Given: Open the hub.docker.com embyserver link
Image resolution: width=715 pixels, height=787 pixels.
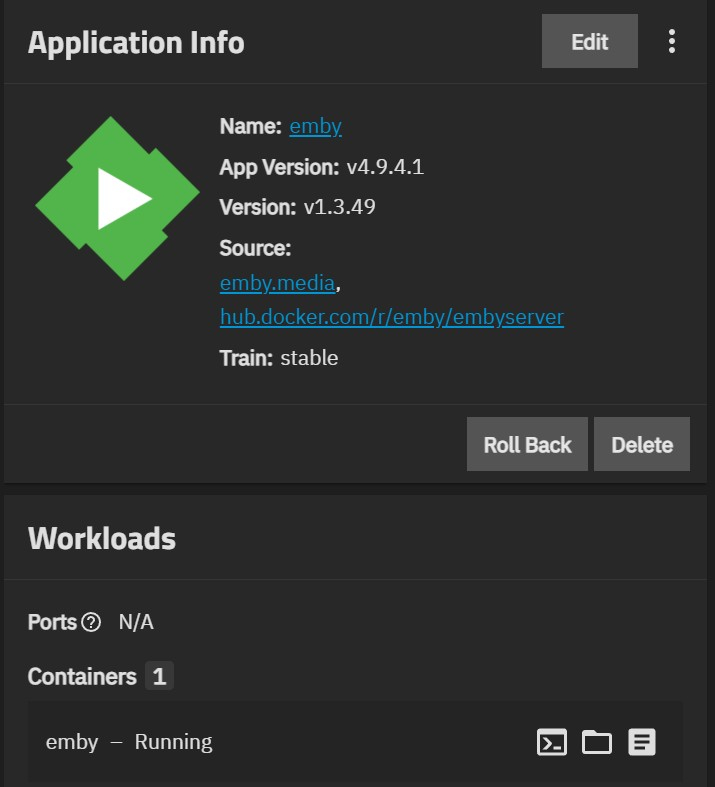Looking at the screenshot, I should (x=391, y=317).
